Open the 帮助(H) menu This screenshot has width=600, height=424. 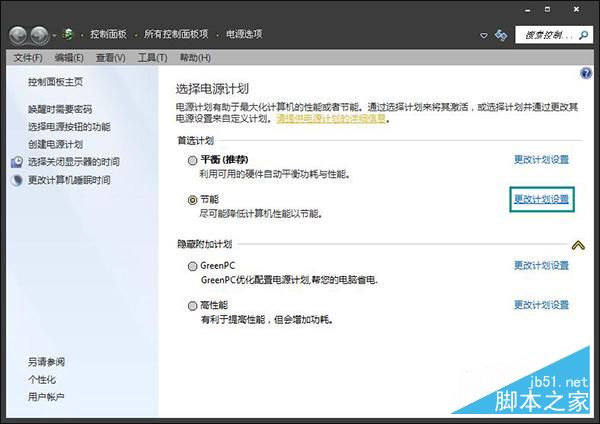point(195,58)
